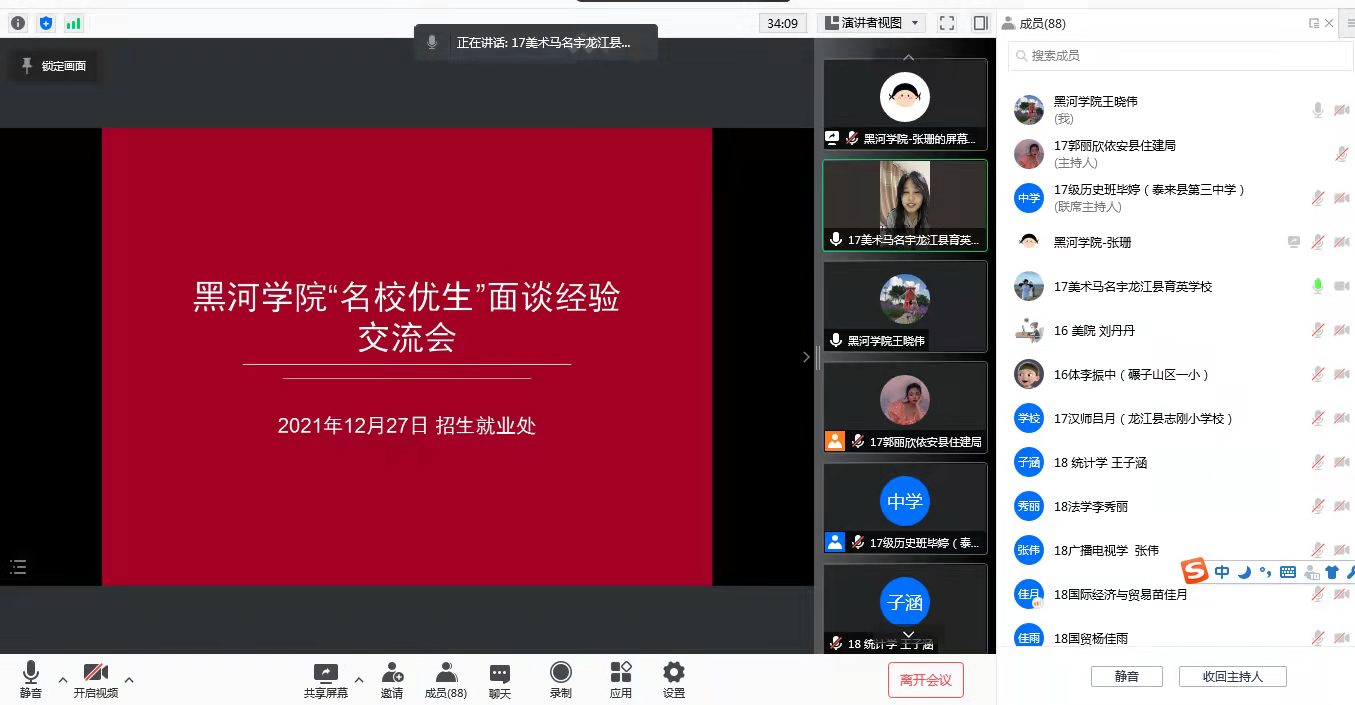Image resolution: width=1355 pixels, height=705 pixels.
Task: Open the apps icon in toolbar
Action: tap(621, 673)
